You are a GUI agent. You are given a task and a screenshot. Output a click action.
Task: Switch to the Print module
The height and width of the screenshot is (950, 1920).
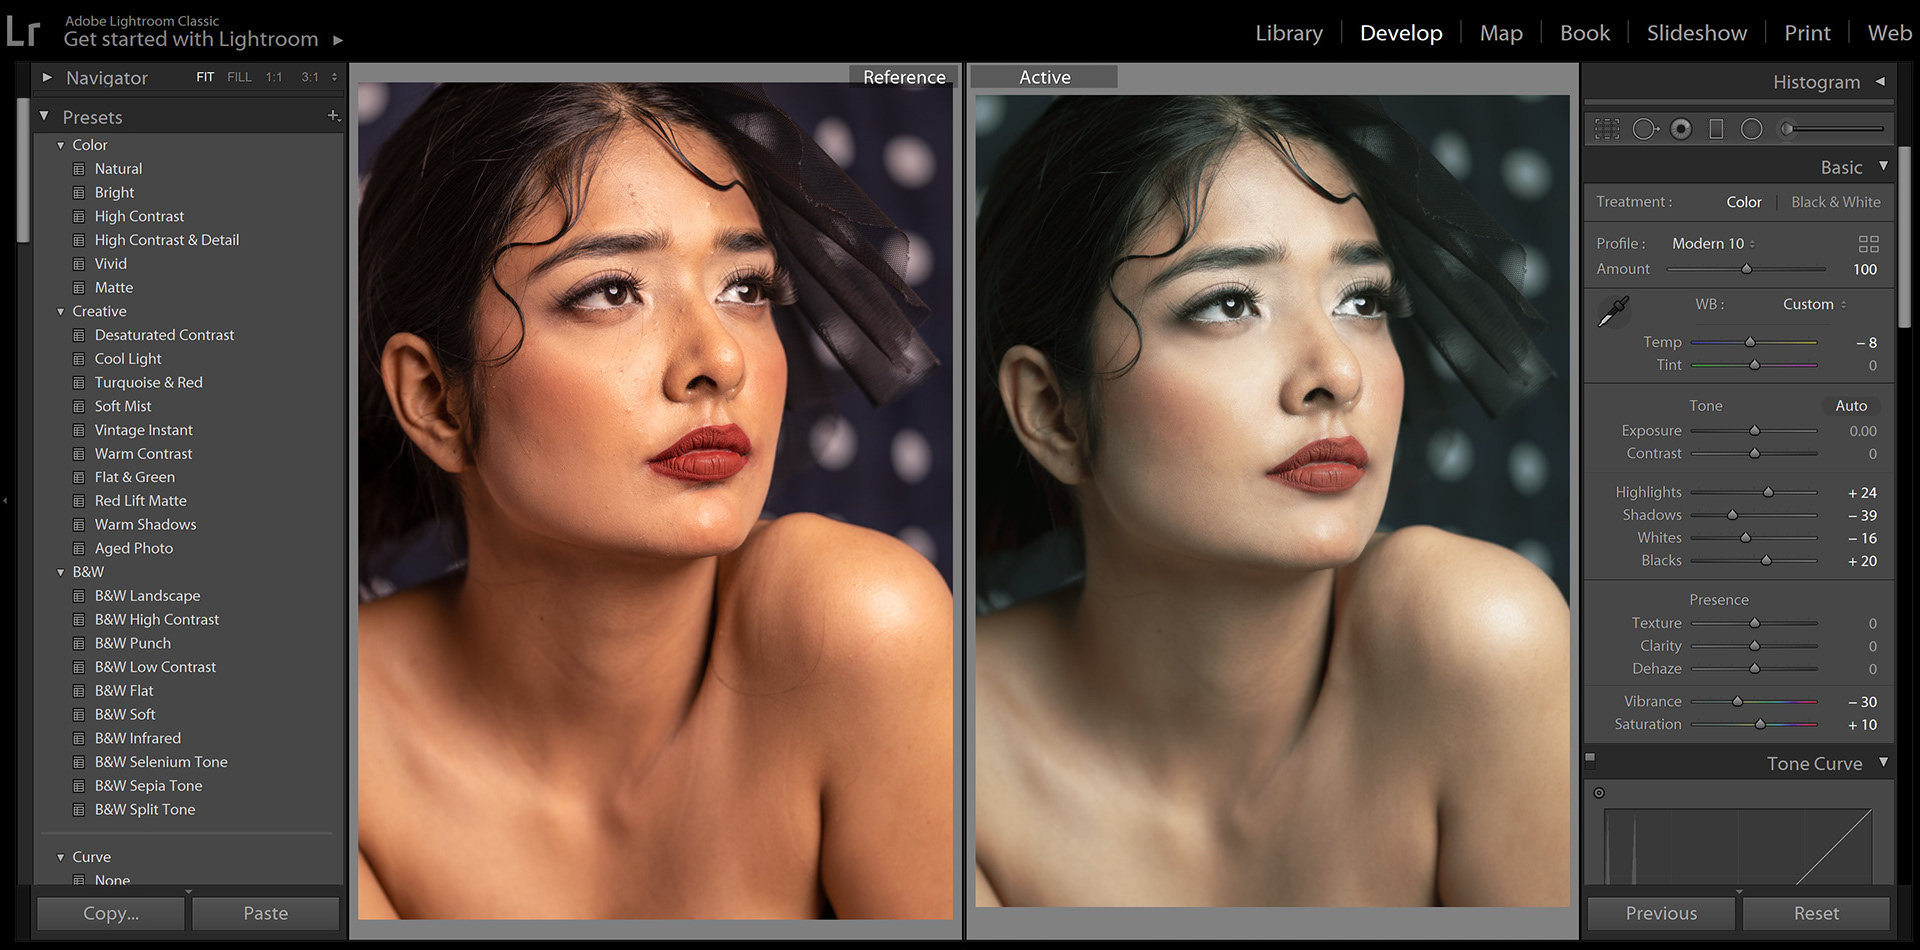pos(1807,33)
